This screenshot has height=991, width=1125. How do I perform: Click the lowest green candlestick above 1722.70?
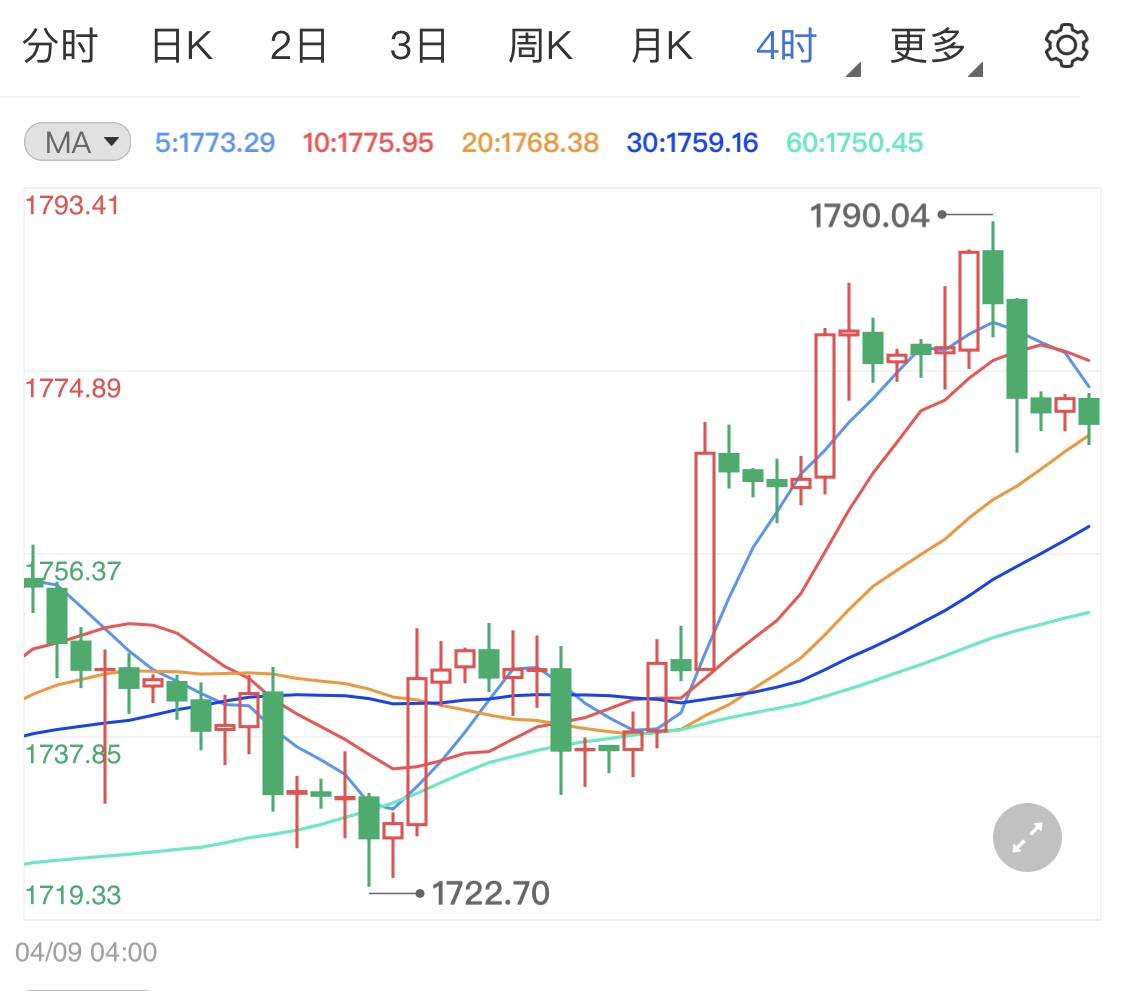tap(369, 840)
